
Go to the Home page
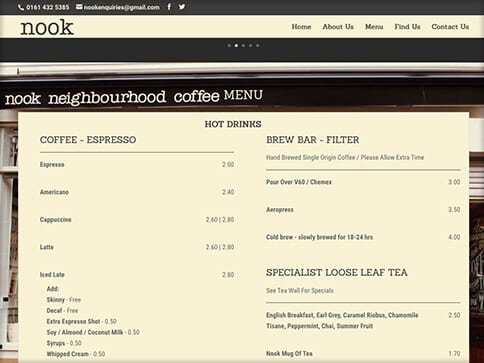coord(301,27)
